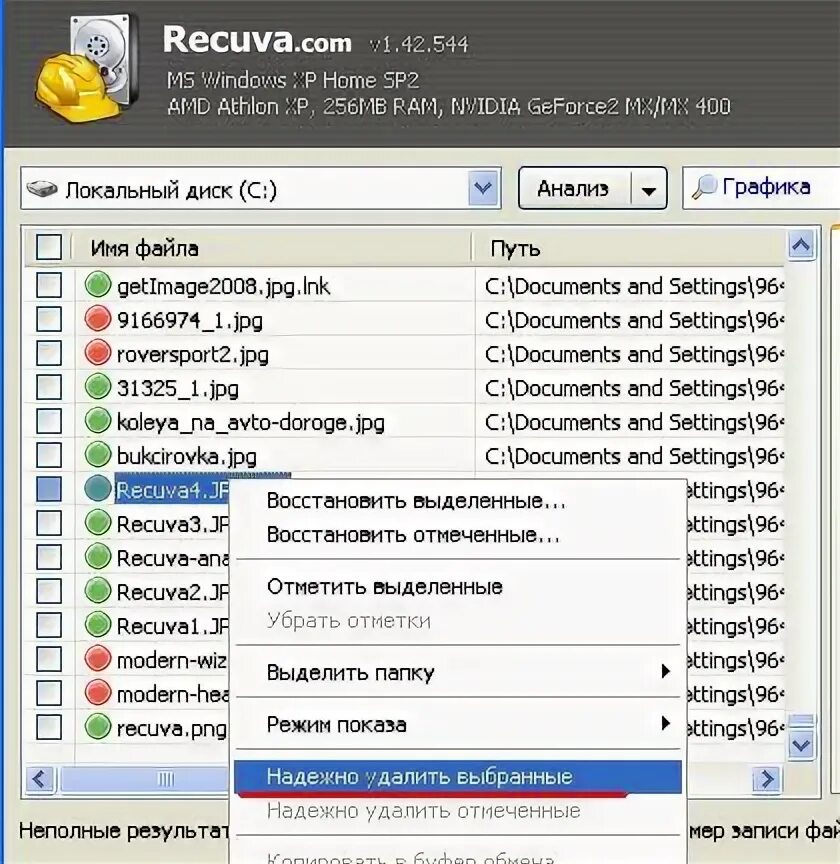This screenshot has height=864, width=840.
Task: Click the red status dot of modern-wiz row
Action: 98,659
